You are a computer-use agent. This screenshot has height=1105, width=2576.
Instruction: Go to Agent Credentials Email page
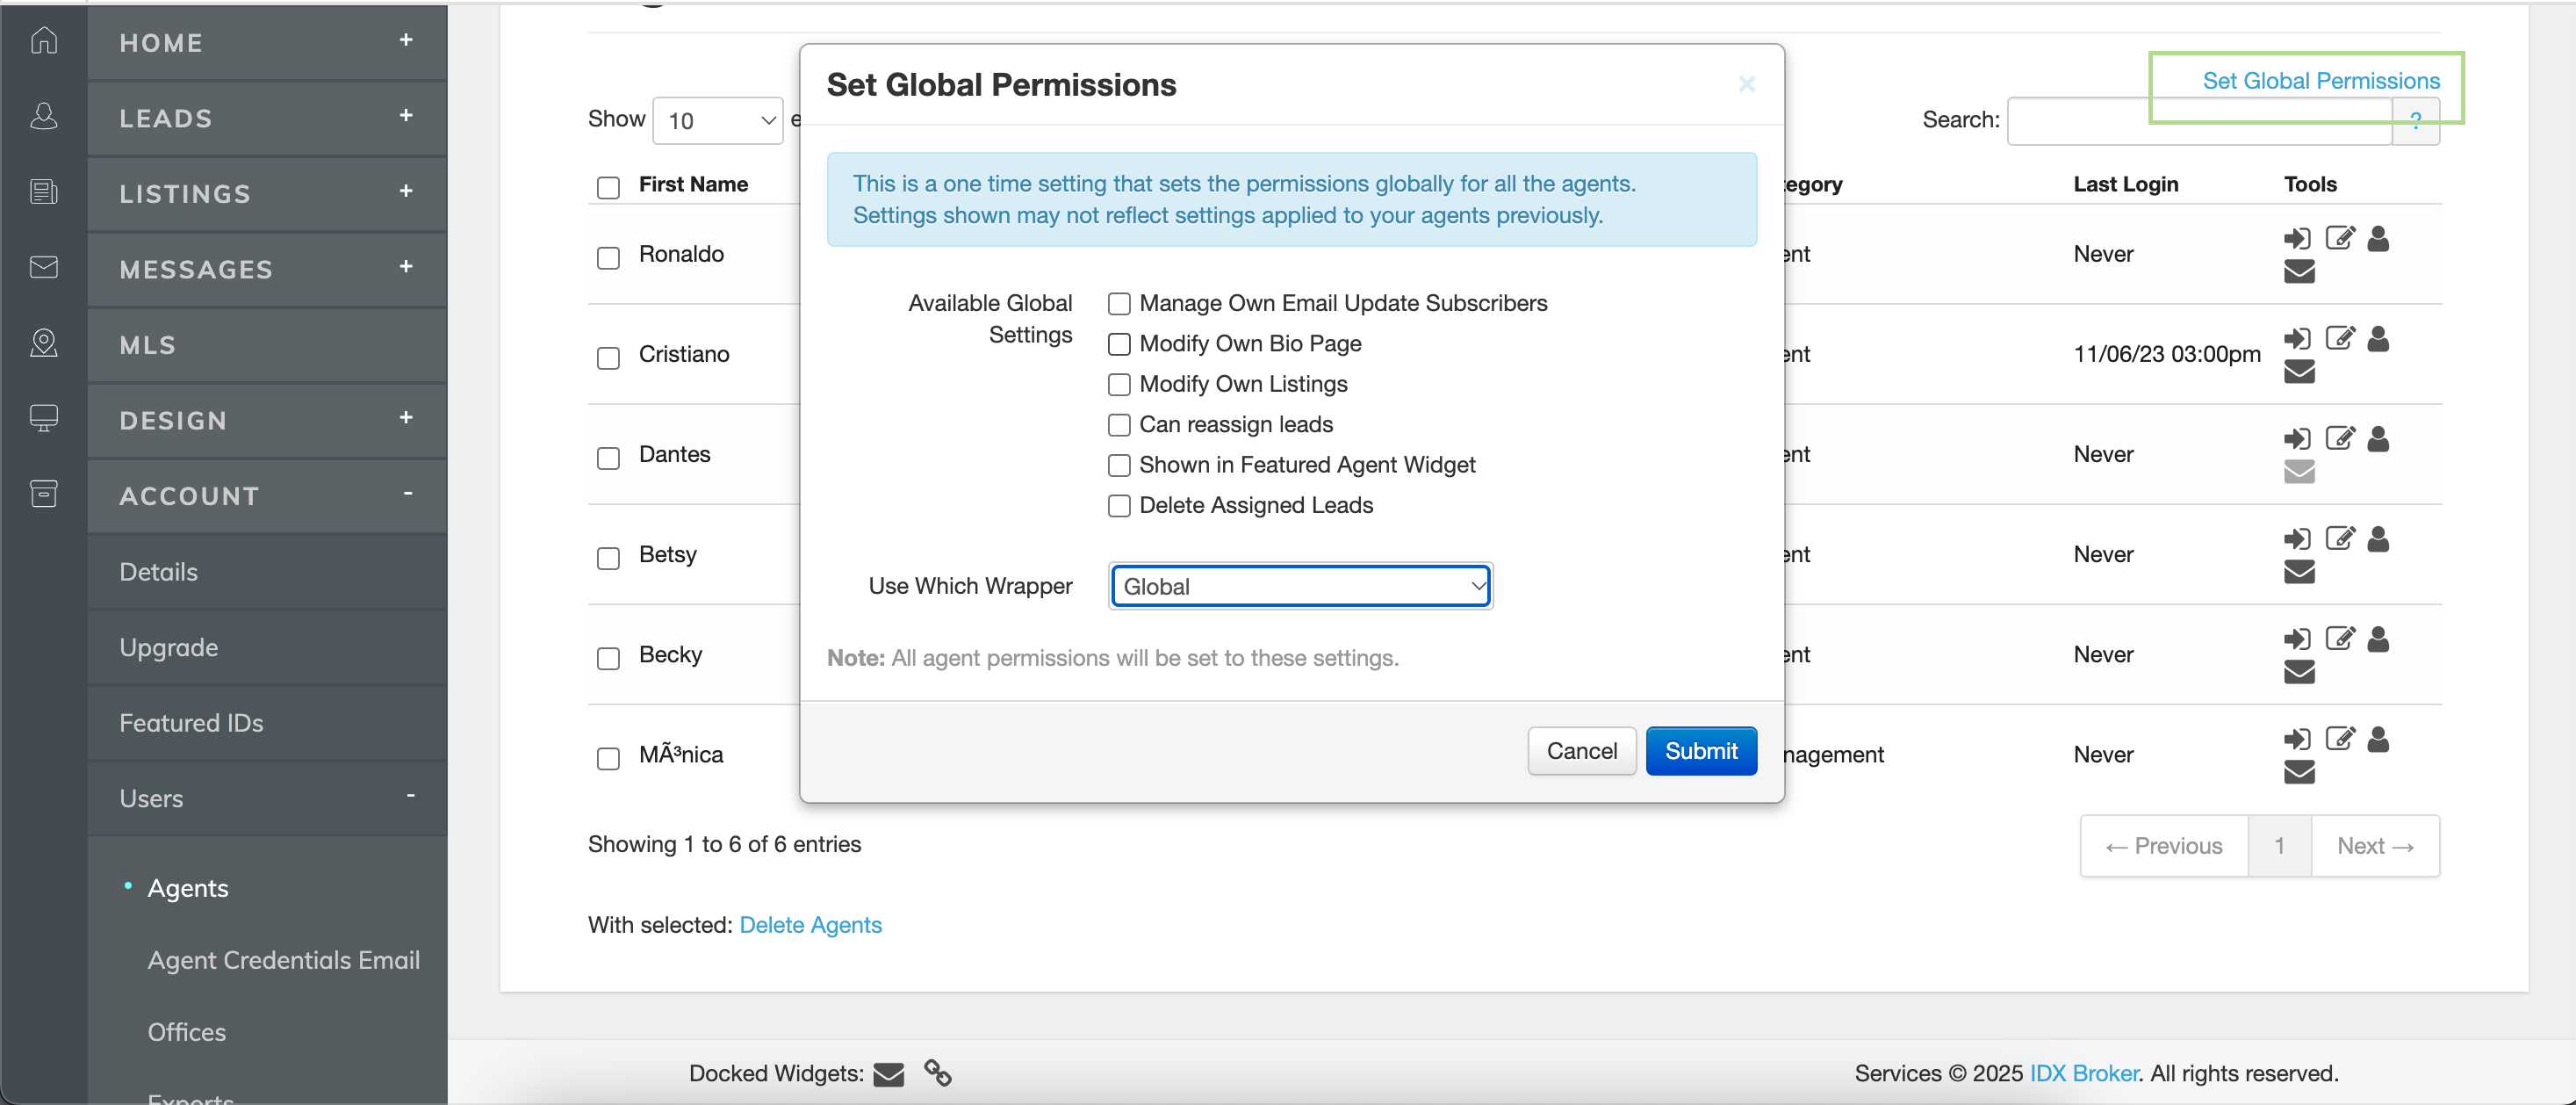point(283,959)
